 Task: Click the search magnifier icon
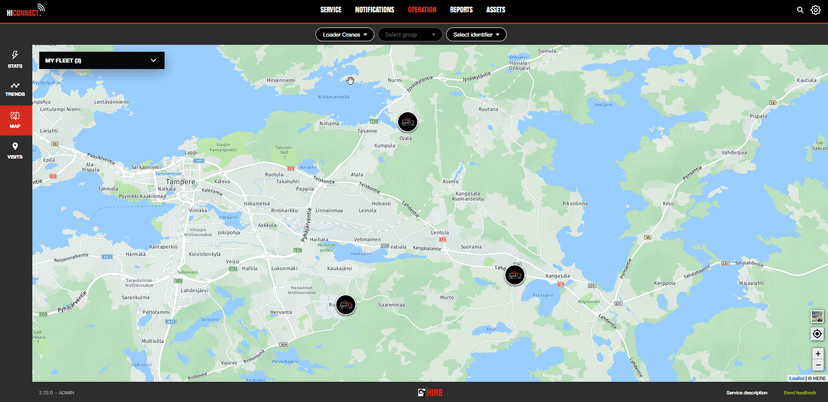click(x=800, y=10)
